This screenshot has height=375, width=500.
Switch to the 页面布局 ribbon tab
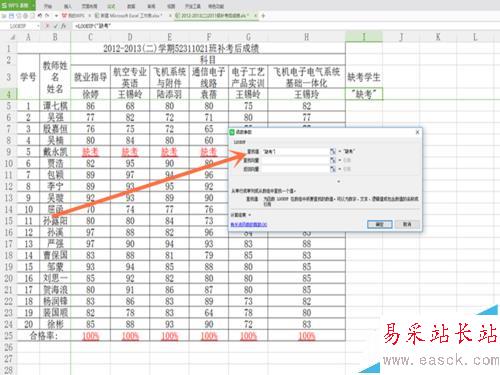(x=89, y=6)
